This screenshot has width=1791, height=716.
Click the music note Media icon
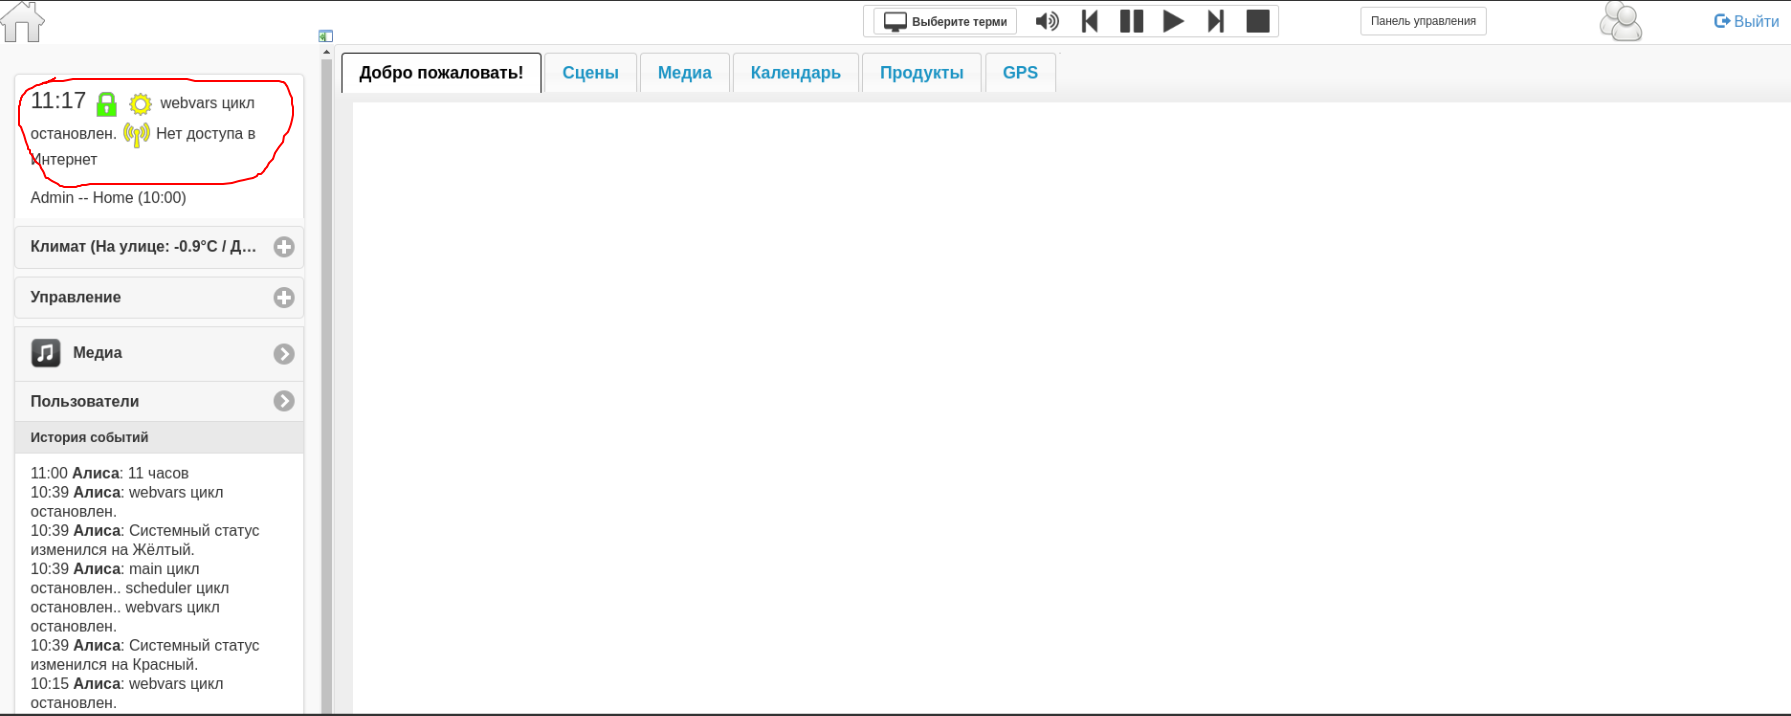click(46, 352)
